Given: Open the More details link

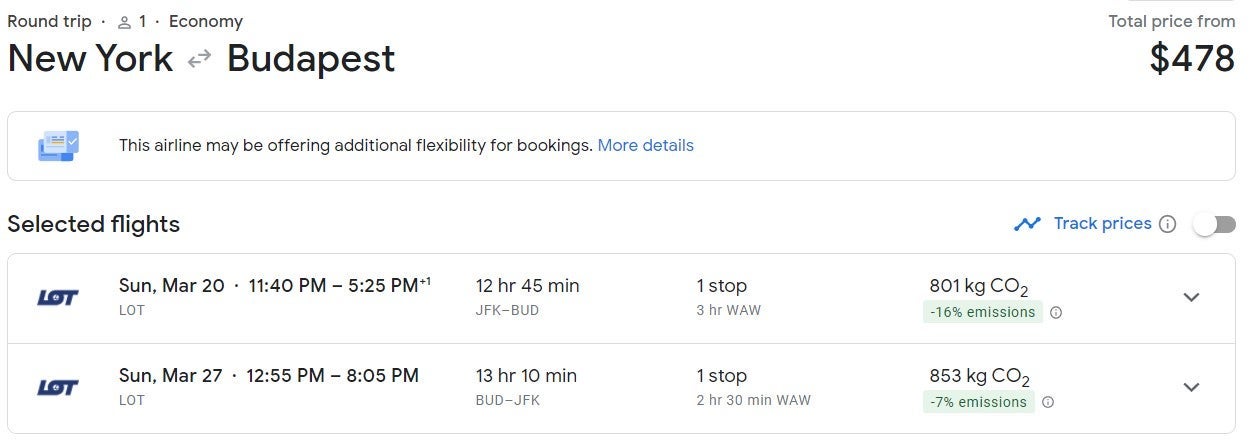Looking at the screenshot, I should 645,146.
